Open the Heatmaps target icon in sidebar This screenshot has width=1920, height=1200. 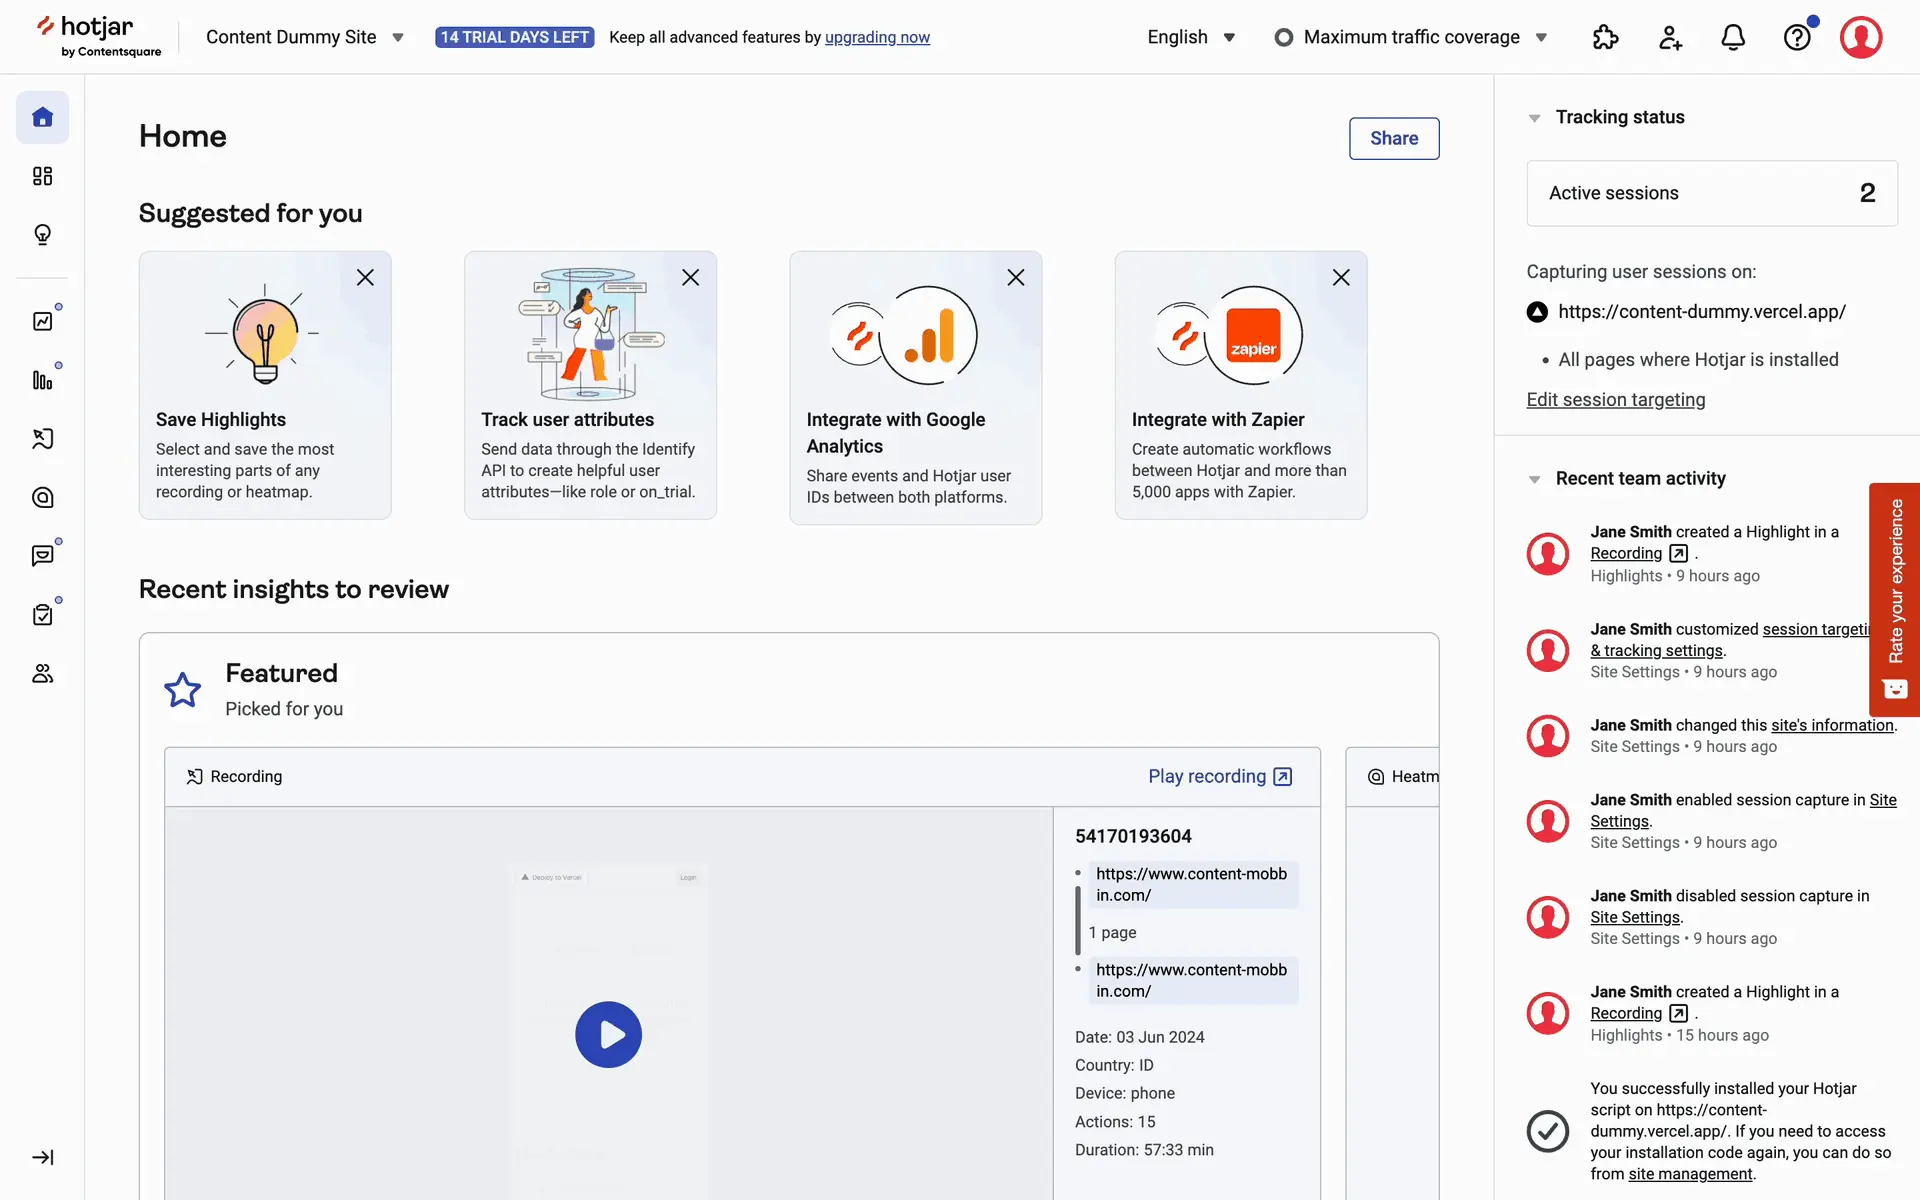[42, 498]
